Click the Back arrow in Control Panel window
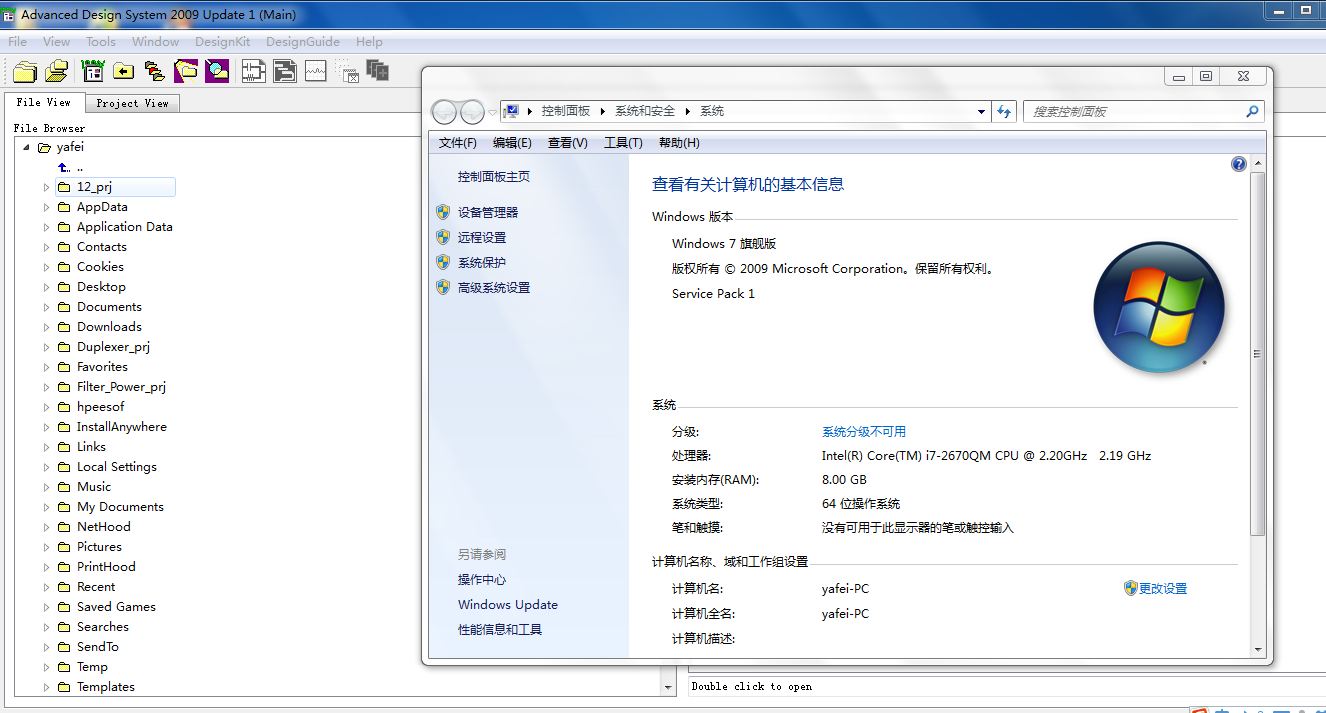 [x=445, y=112]
